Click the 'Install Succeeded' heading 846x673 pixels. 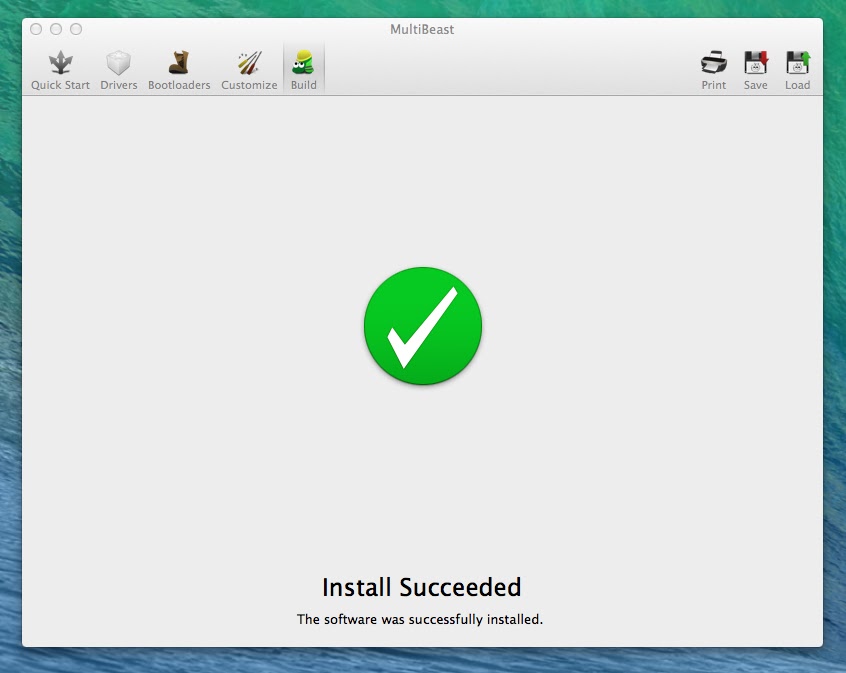click(x=422, y=587)
